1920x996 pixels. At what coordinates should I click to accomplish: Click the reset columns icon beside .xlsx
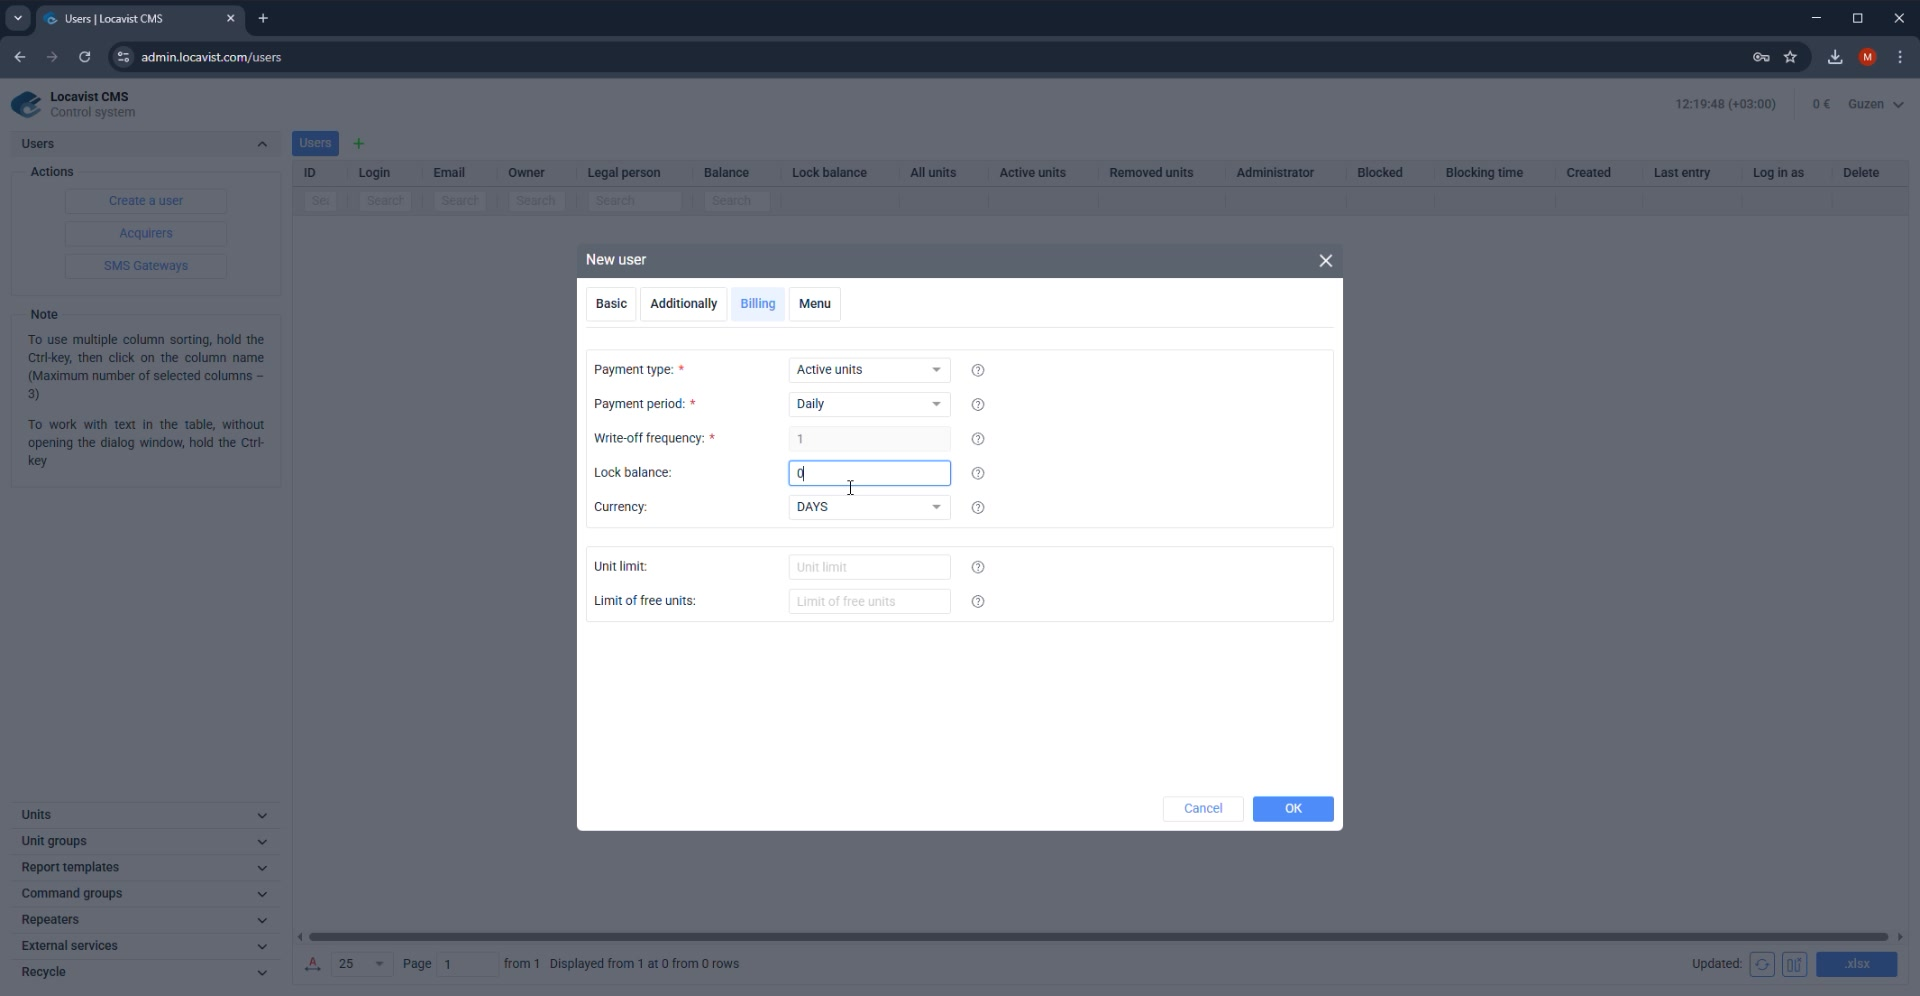[x=1795, y=964]
